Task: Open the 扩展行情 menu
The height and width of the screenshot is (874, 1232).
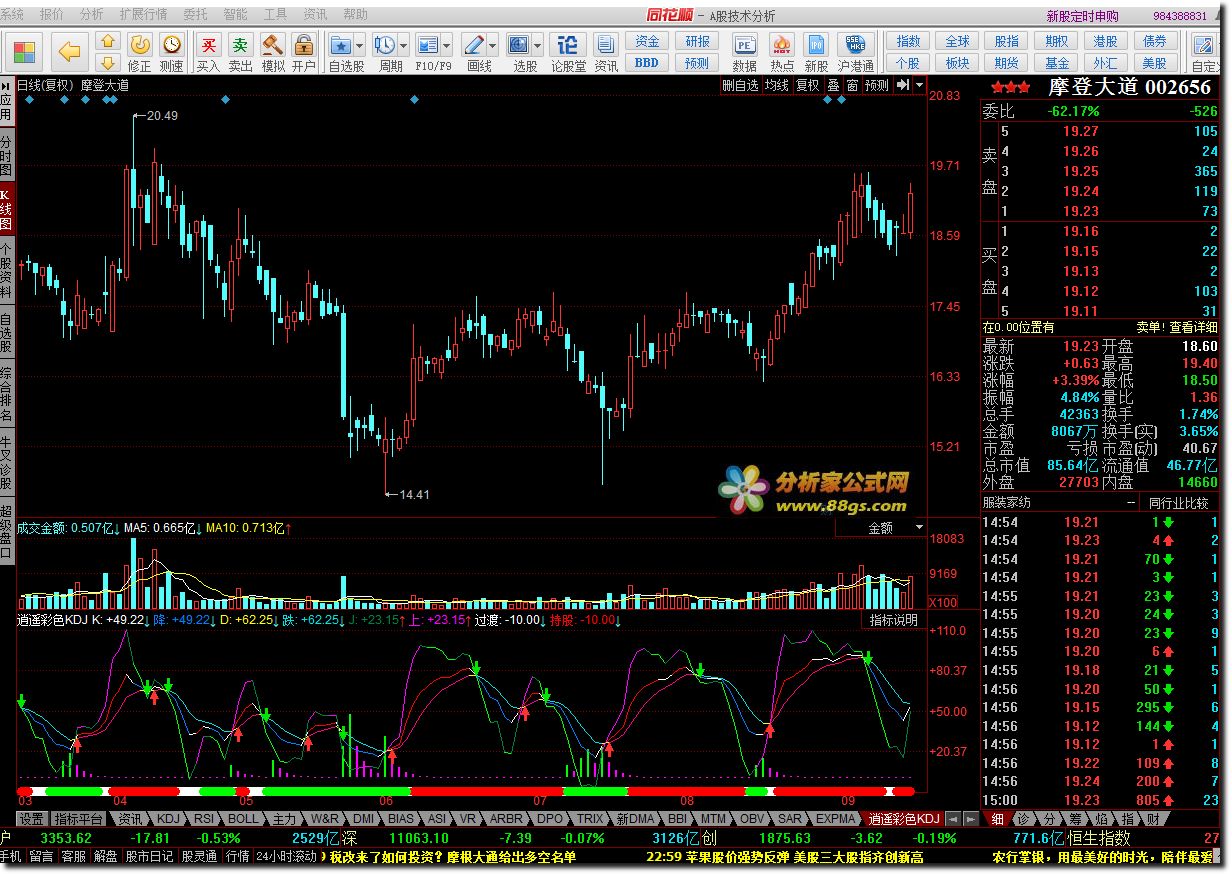Action: coord(143,15)
